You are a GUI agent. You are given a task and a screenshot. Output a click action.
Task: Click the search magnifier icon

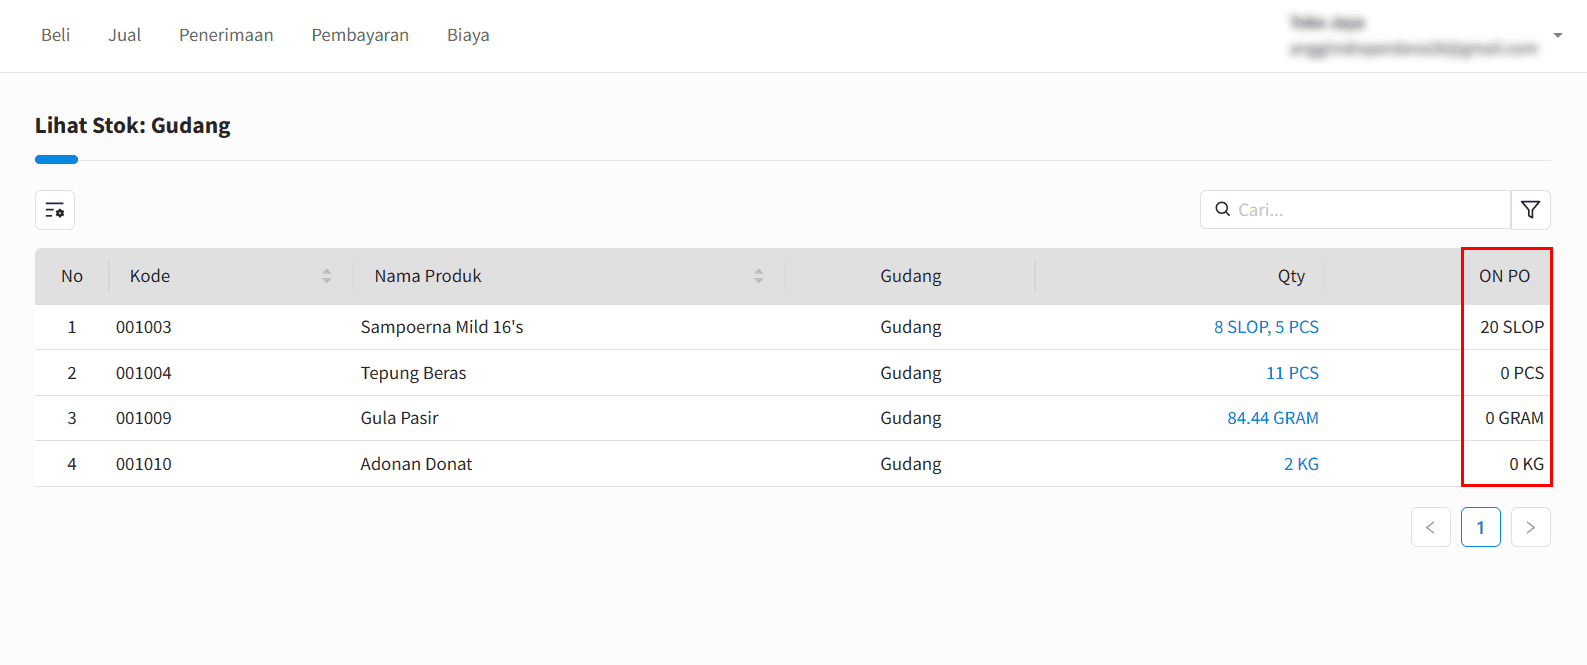pyautogui.click(x=1222, y=210)
